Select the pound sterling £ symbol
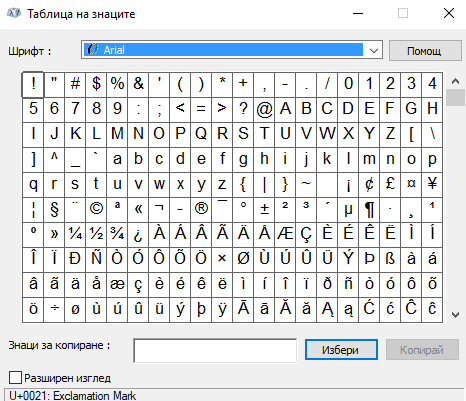466x401 pixels. pyautogui.click(x=390, y=185)
